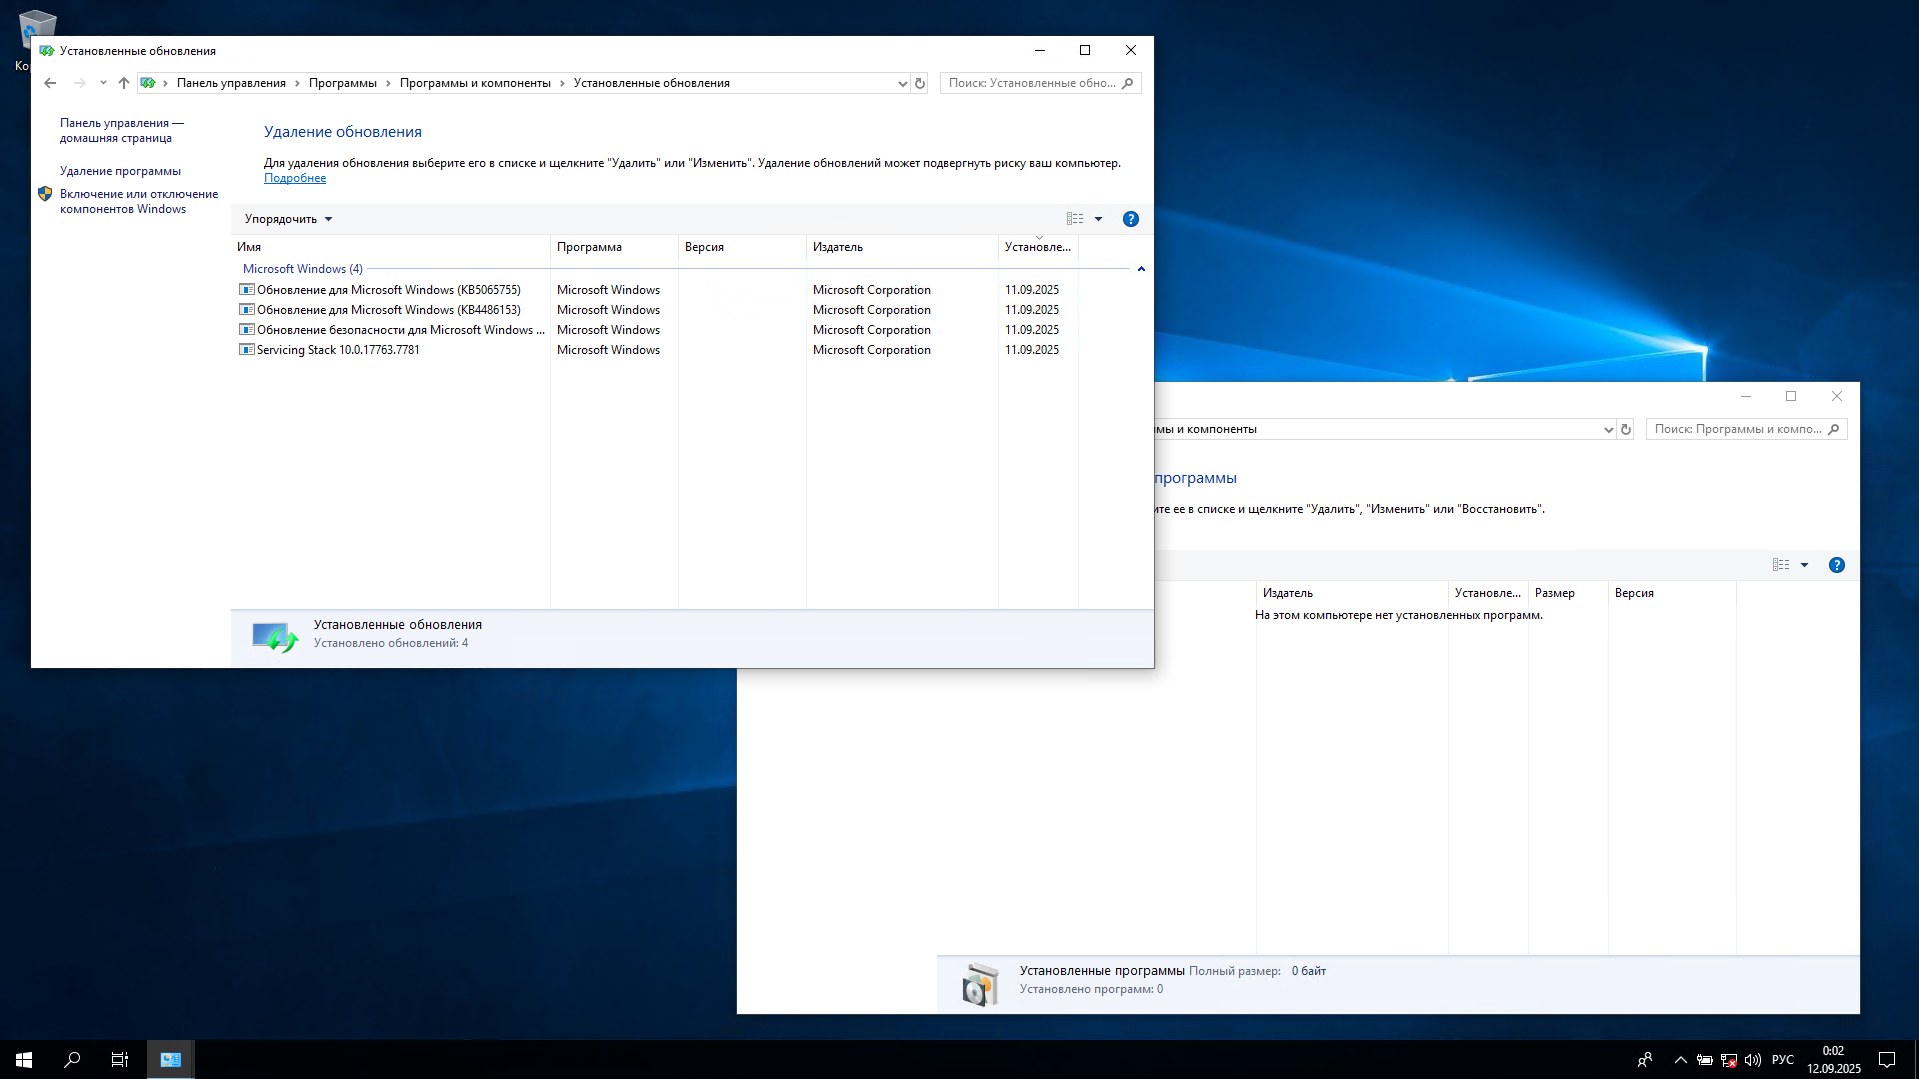The height and width of the screenshot is (1079, 1919).
Task: Click the installed programs icon in details pane
Action: 980,984
